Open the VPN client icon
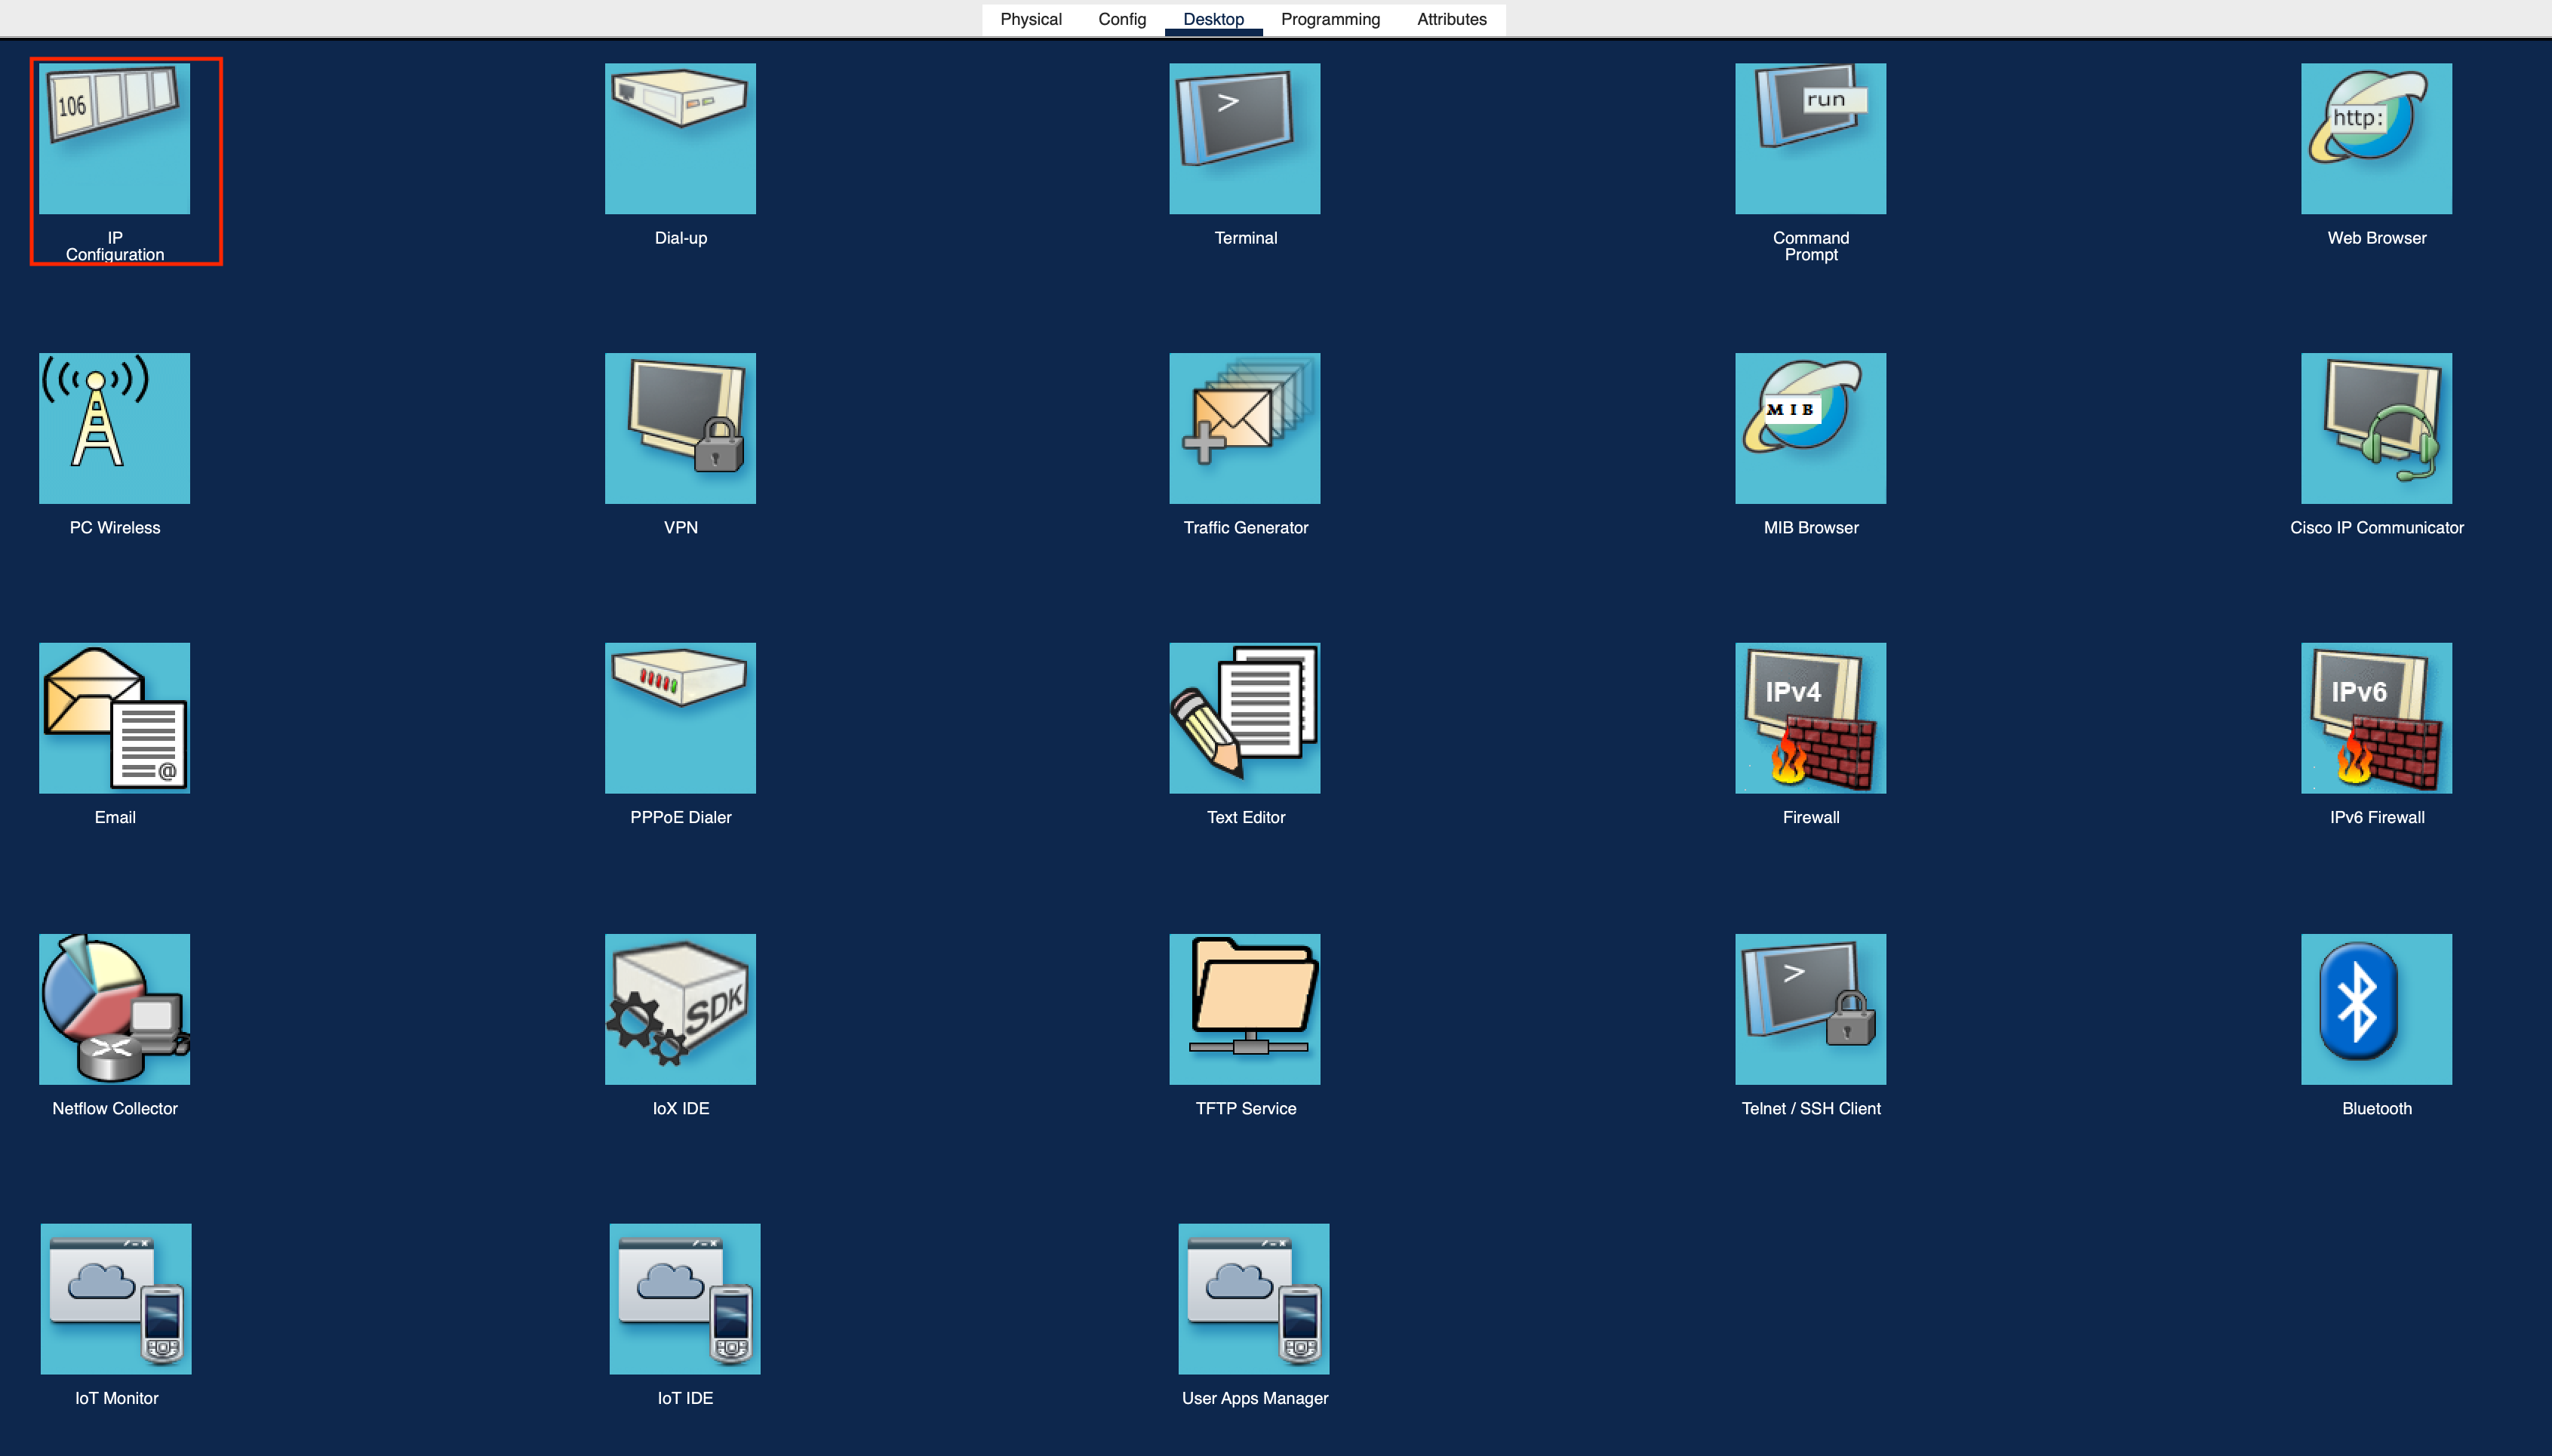2552x1456 pixels. (x=680, y=428)
